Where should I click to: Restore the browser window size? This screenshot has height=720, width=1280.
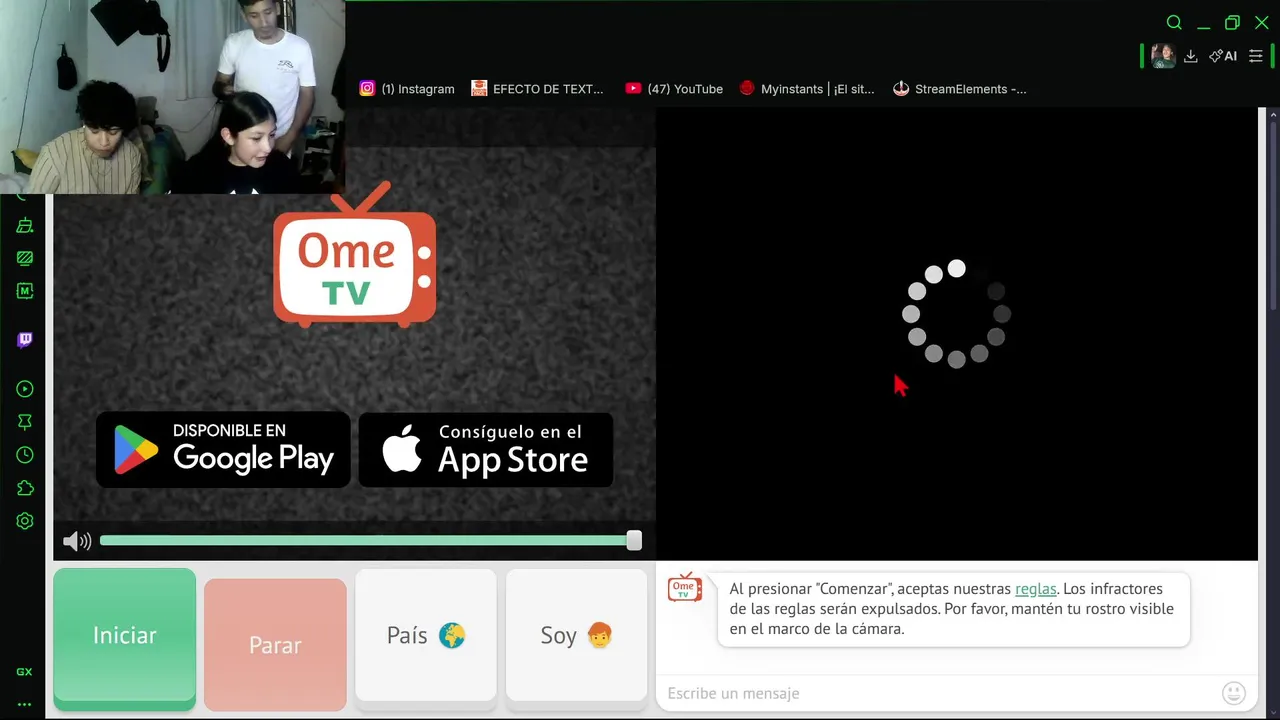pos(1232,23)
